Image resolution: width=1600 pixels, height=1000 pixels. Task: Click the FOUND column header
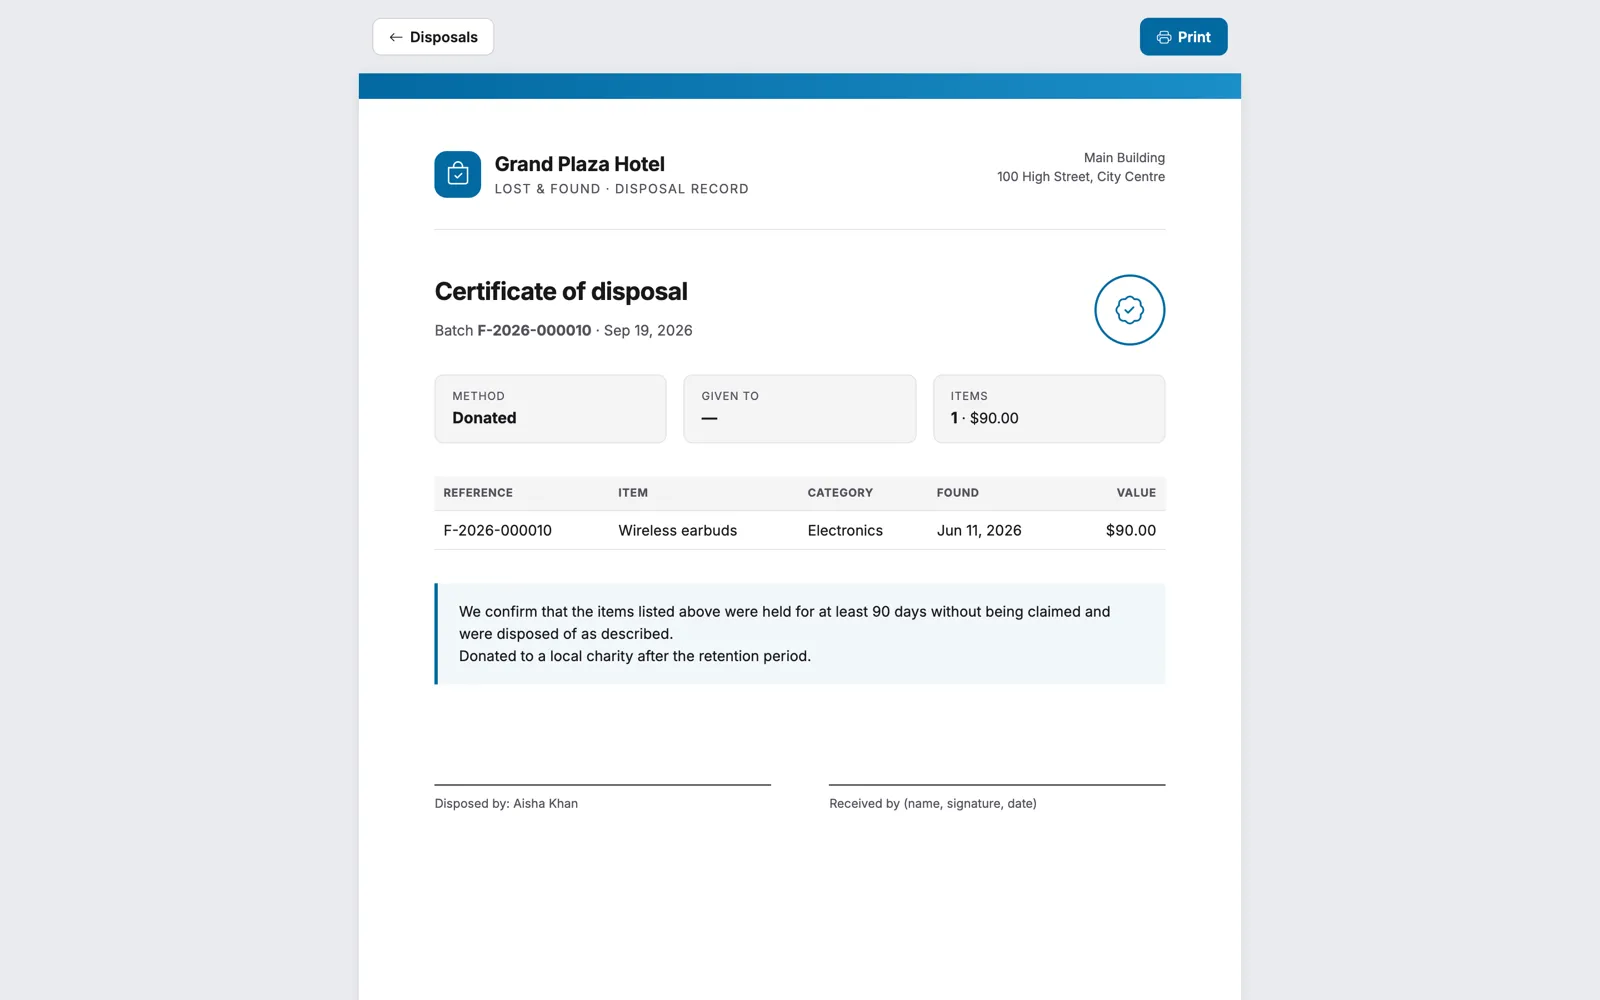point(958,493)
